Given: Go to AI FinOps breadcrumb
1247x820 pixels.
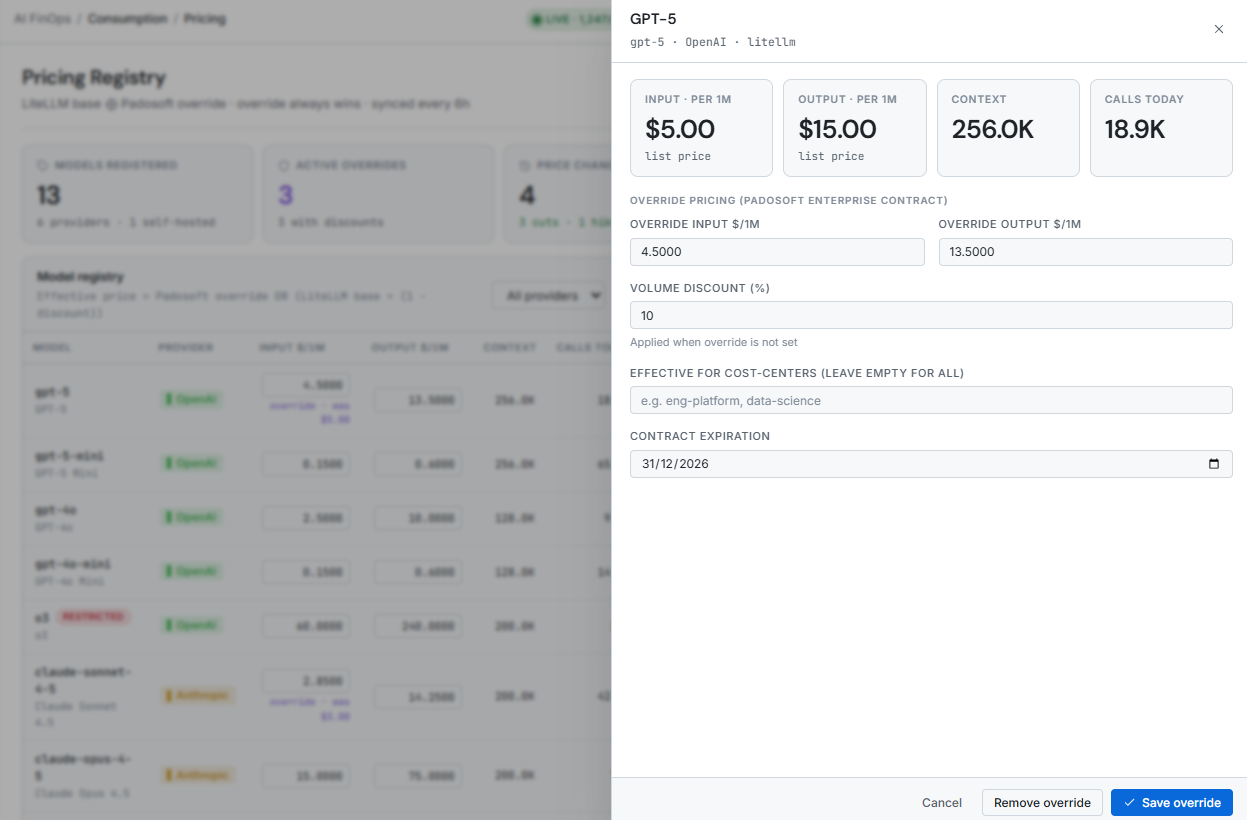Looking at the screenshot, I should point(44,19).
